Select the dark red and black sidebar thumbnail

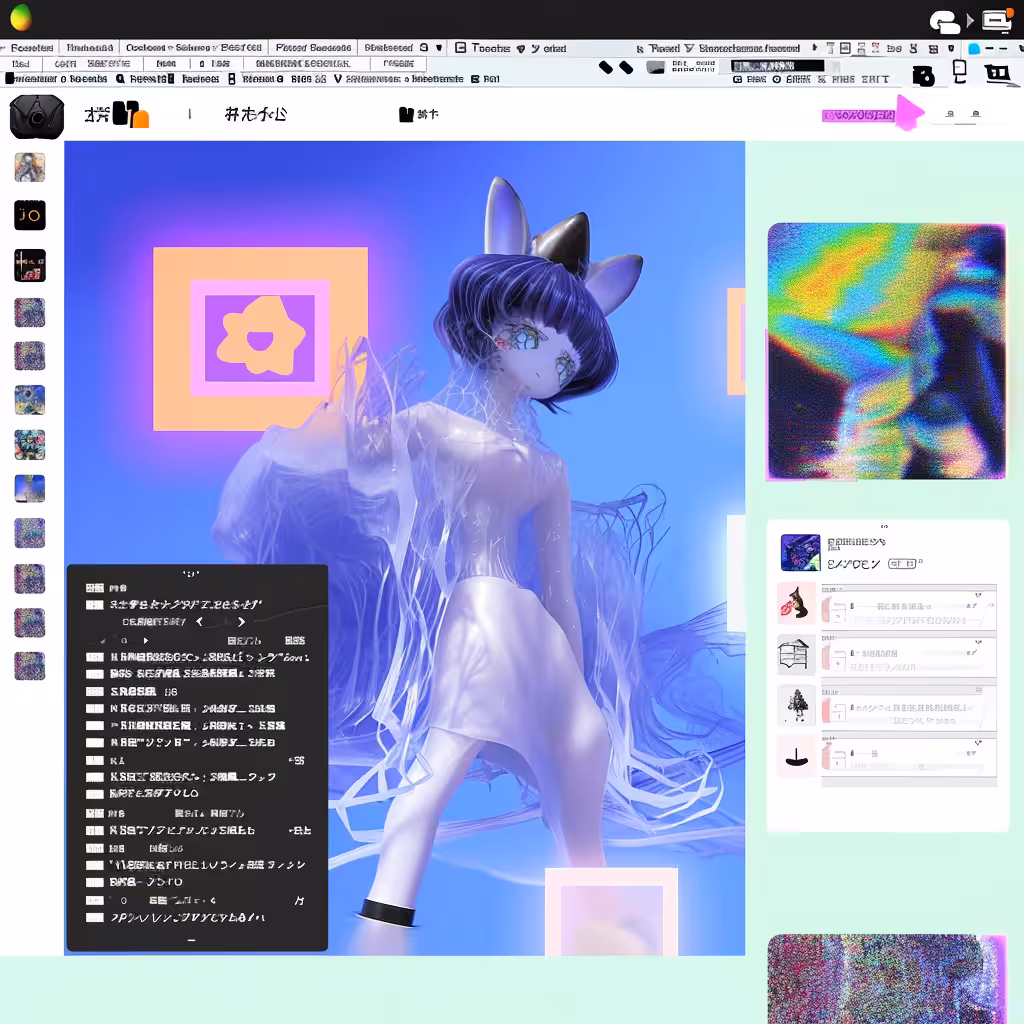click(30, 265)
